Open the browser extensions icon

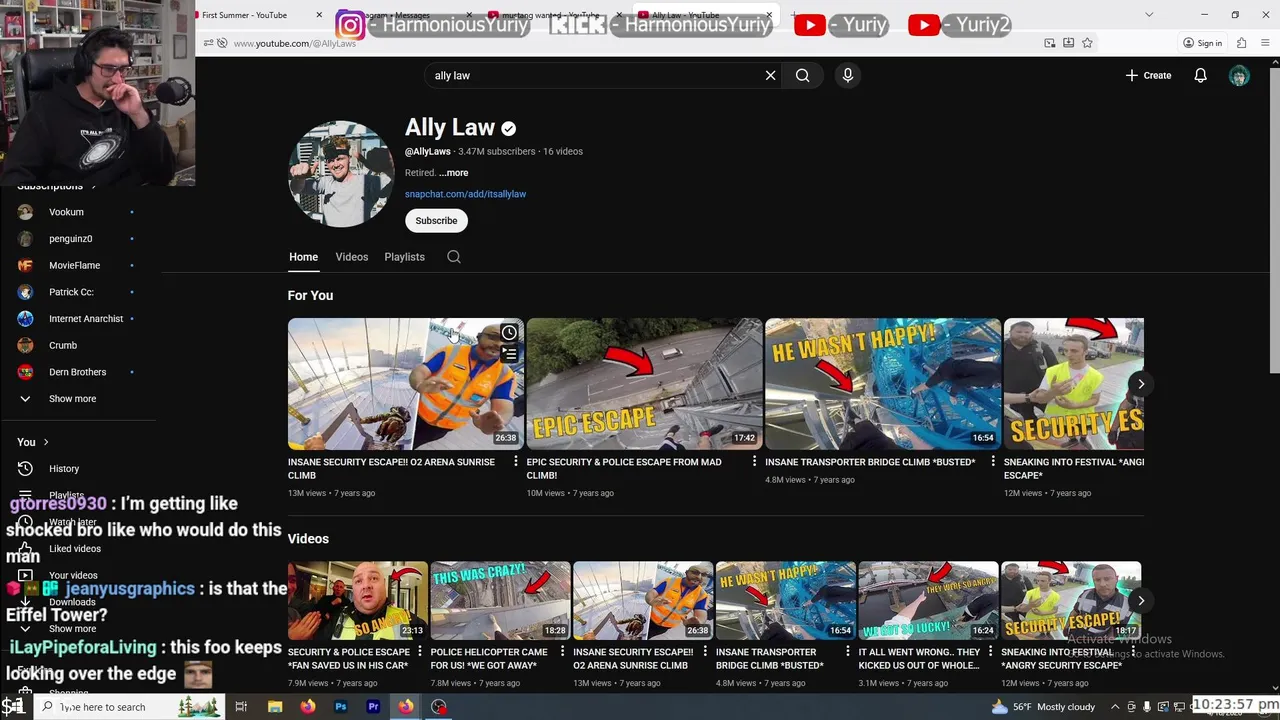pos(1241,43)
